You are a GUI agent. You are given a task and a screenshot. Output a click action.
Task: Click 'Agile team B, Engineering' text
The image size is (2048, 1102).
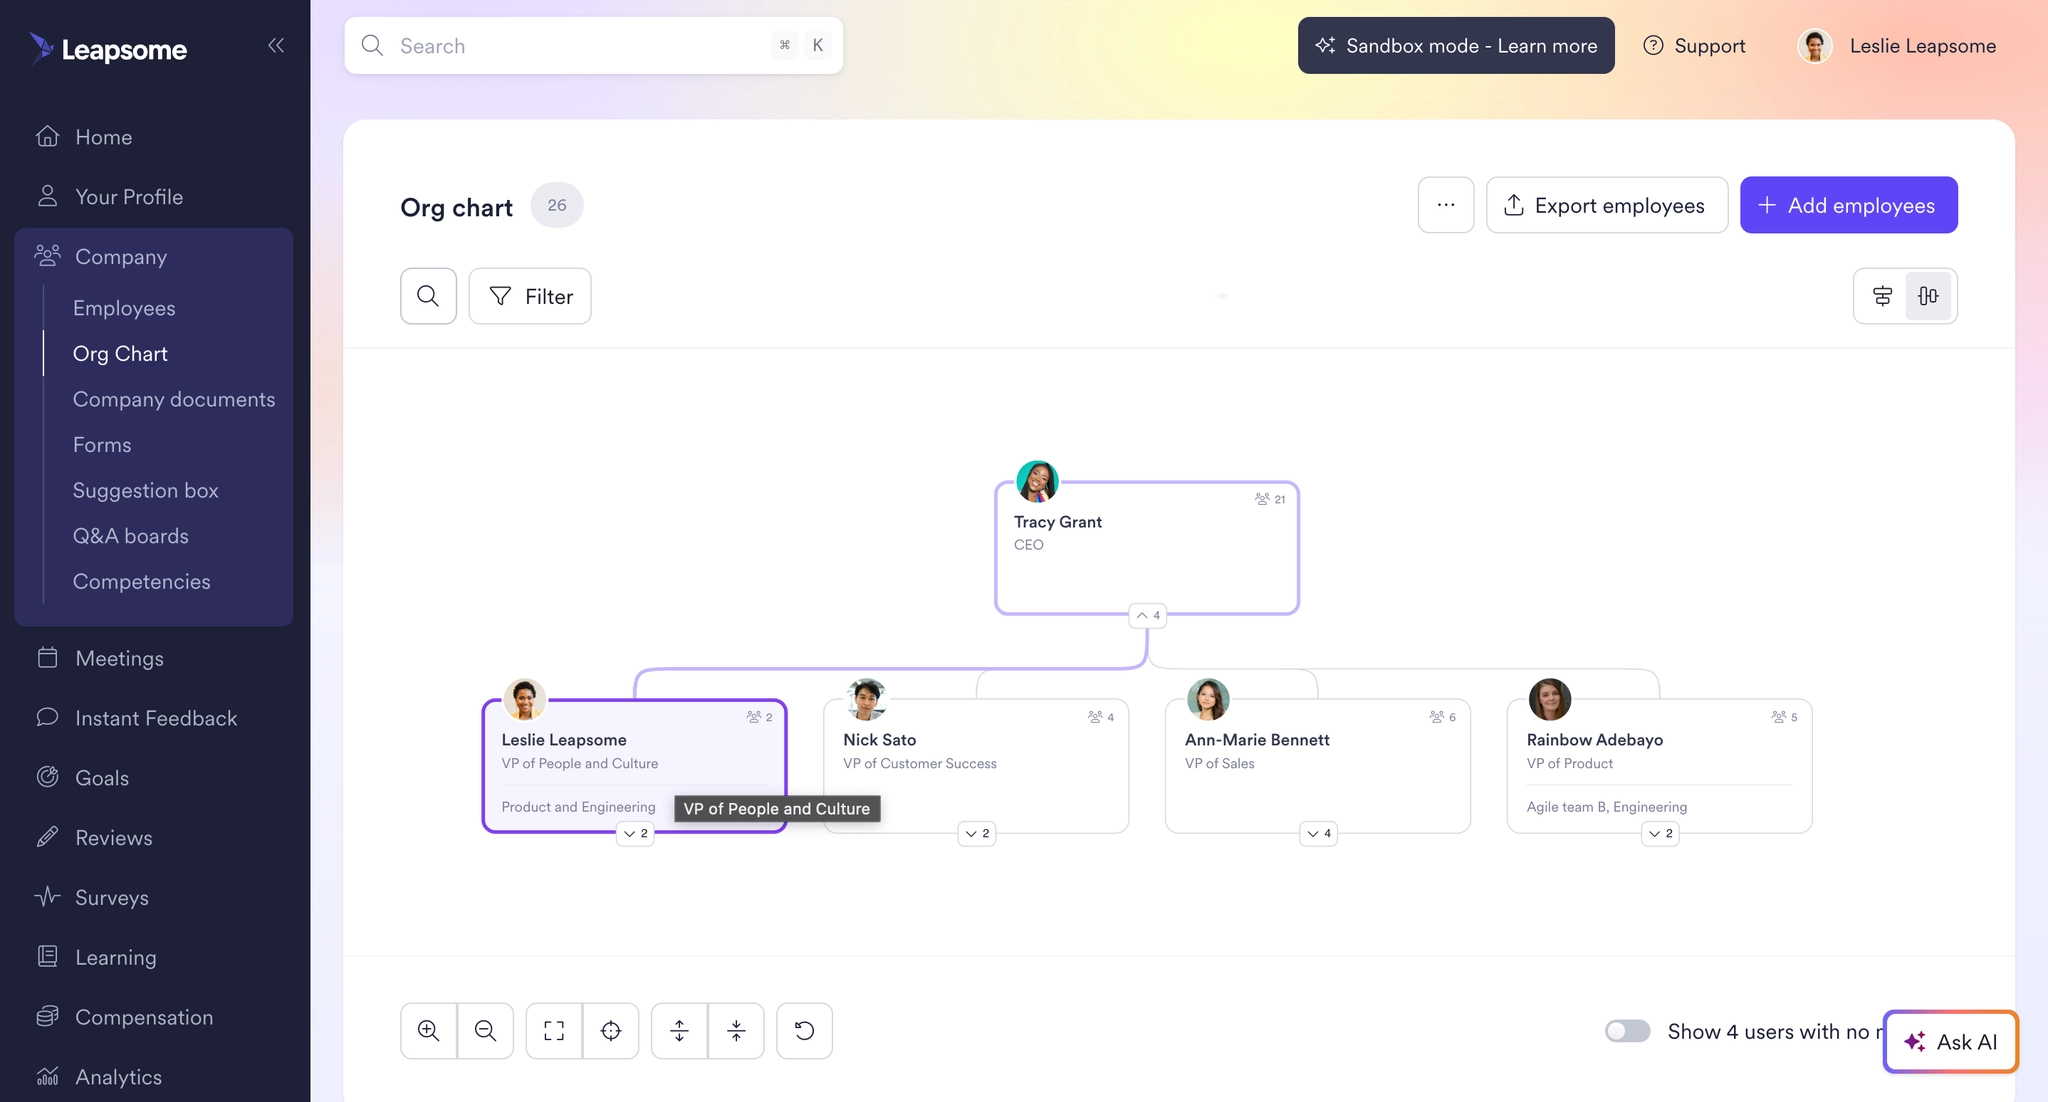pyautogui.click(x=1606, y=807)
